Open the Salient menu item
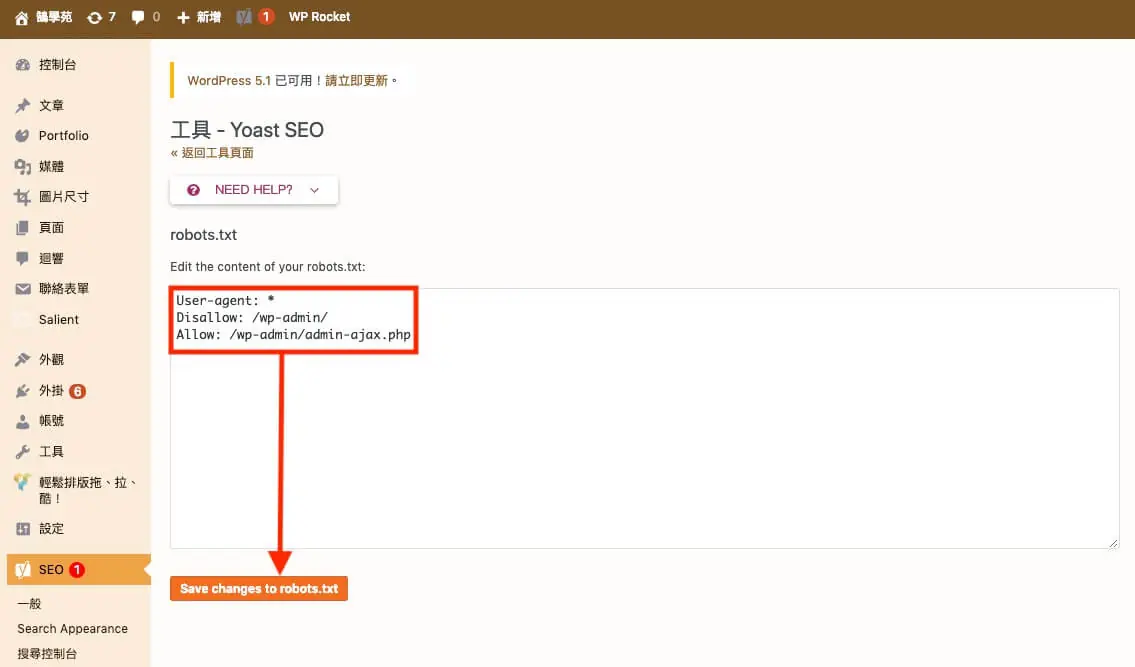This screenshot has height=667, width=1135. (x=59, y=319)
